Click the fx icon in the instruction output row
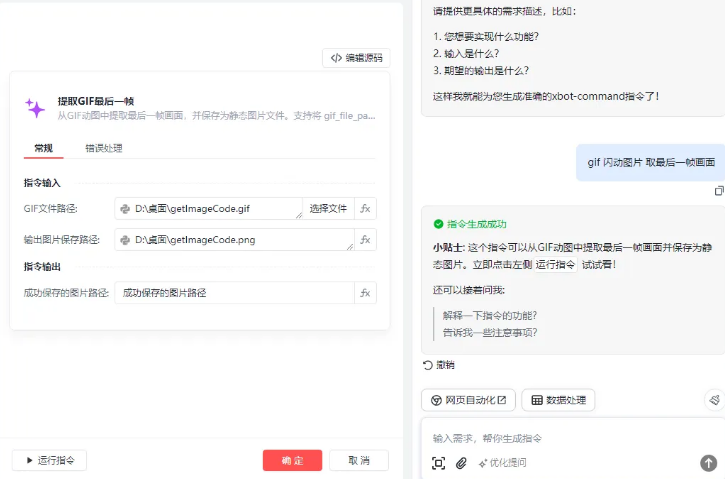Image resolution: width=725 pixels, height=479 pixels. click(365, 293)
